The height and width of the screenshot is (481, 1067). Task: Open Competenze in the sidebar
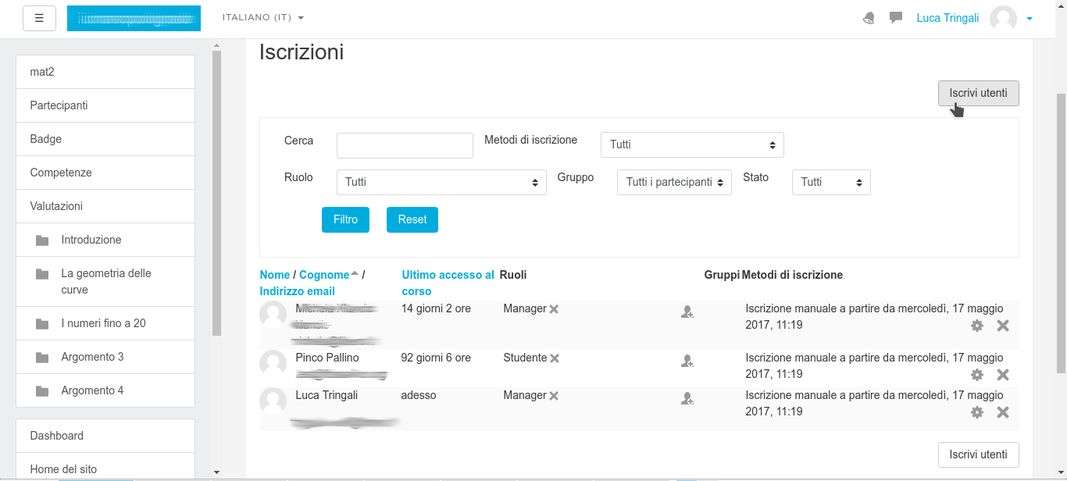(x=105, y=173)
